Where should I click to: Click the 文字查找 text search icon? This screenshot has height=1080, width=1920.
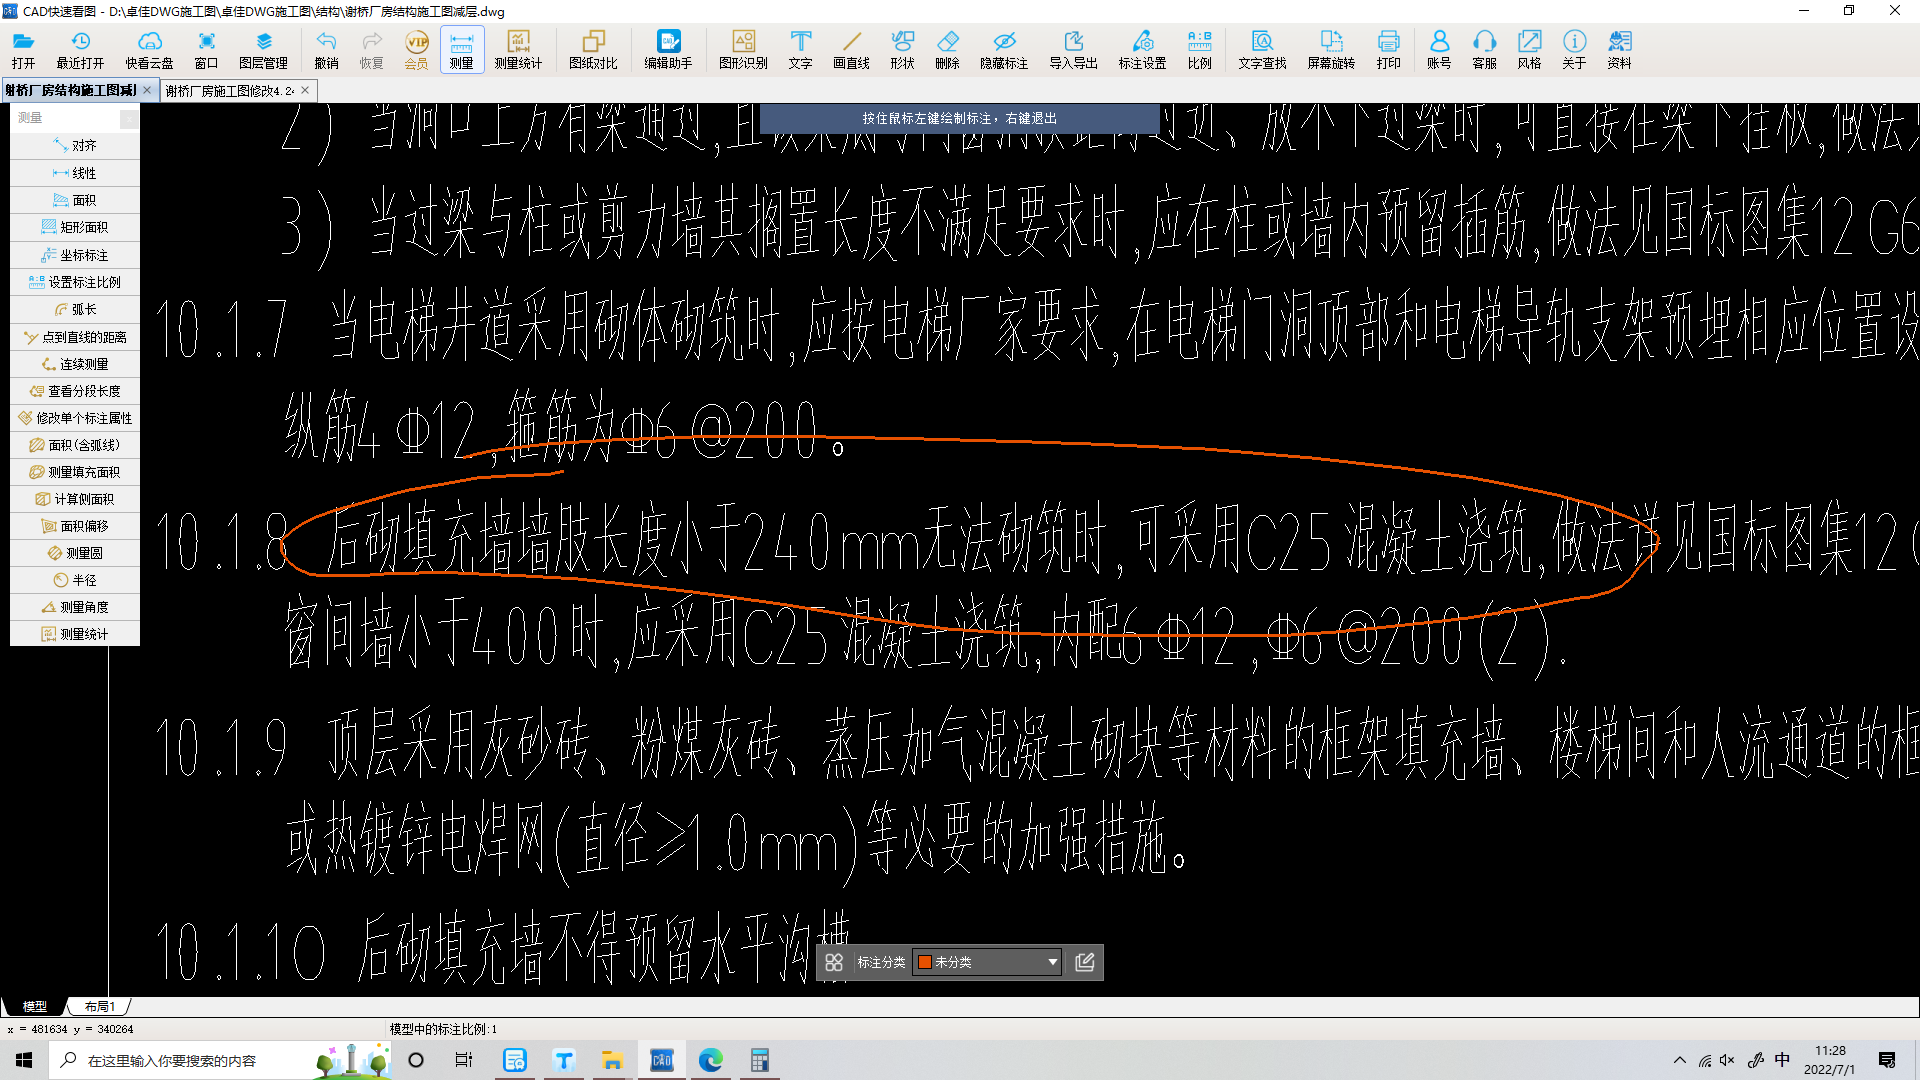(1262, 48)
